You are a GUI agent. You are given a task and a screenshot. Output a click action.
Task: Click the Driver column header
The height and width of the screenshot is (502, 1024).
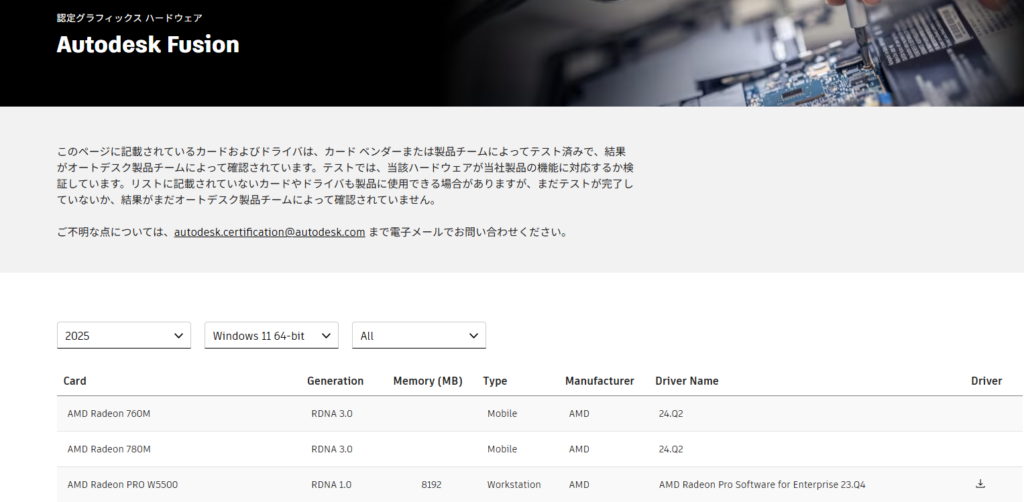point(986,381)
